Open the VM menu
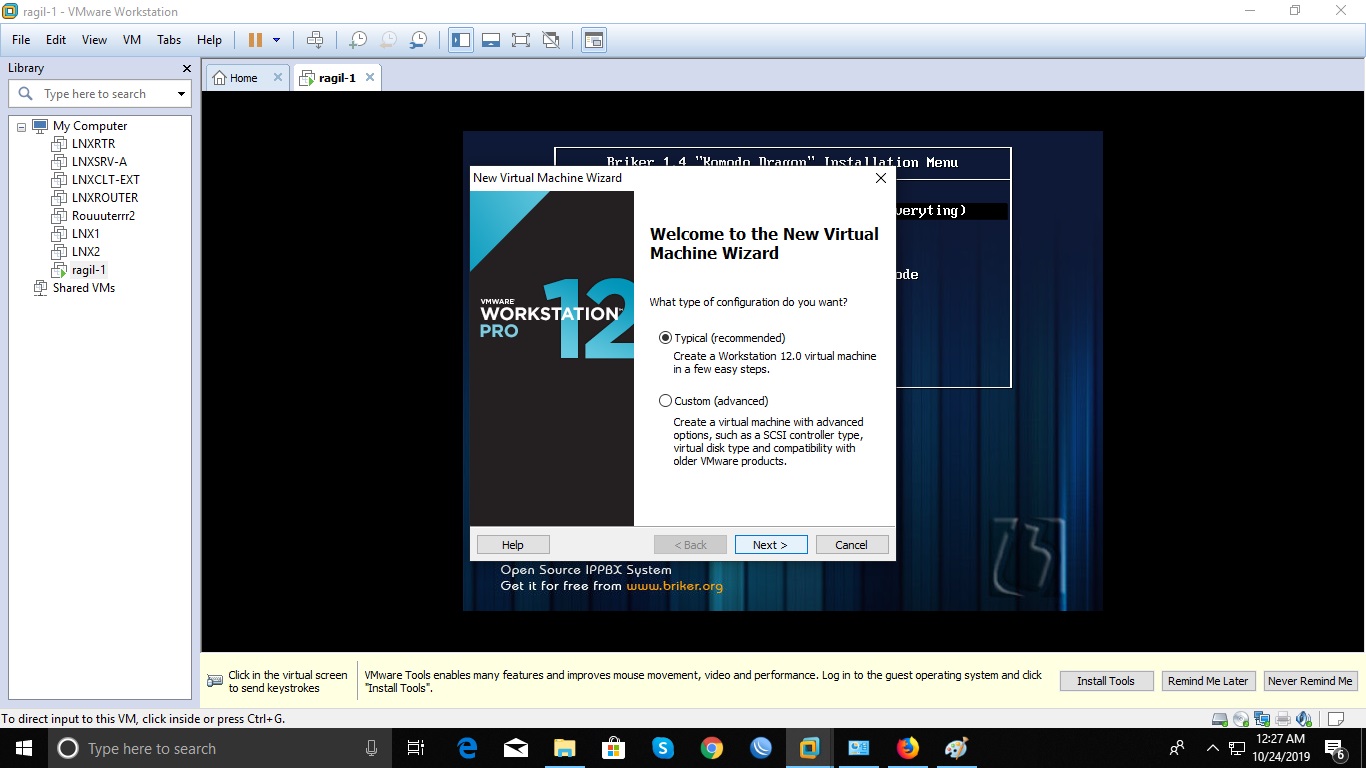Image resolution: width=1366 pixels, height=768 pixels. point(131,40)
